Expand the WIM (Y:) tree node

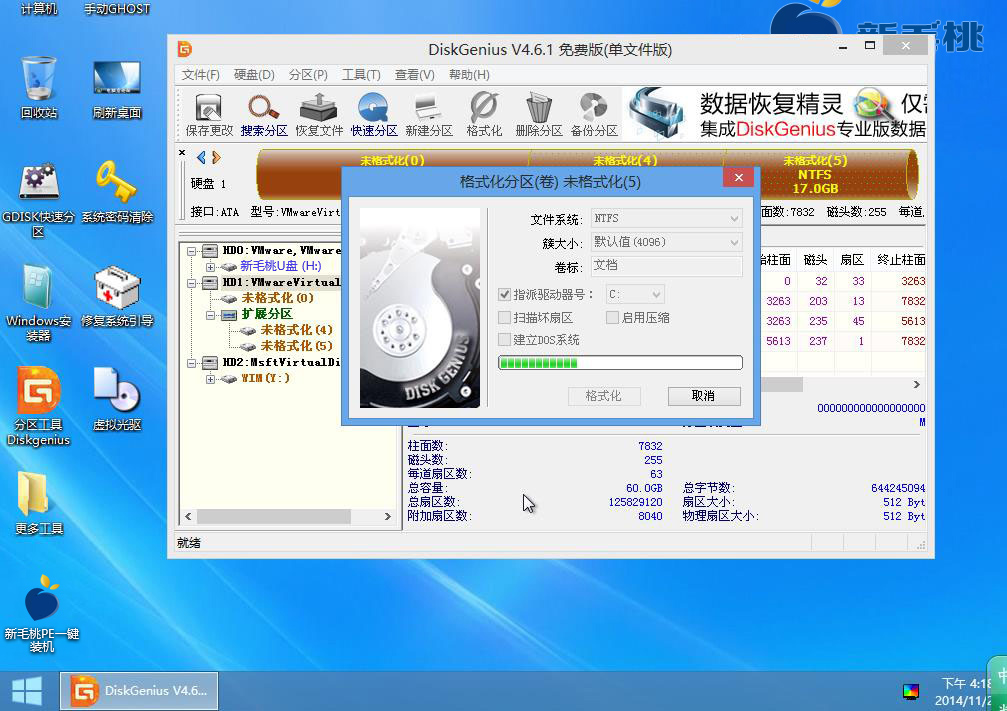[x=210, y=379]
